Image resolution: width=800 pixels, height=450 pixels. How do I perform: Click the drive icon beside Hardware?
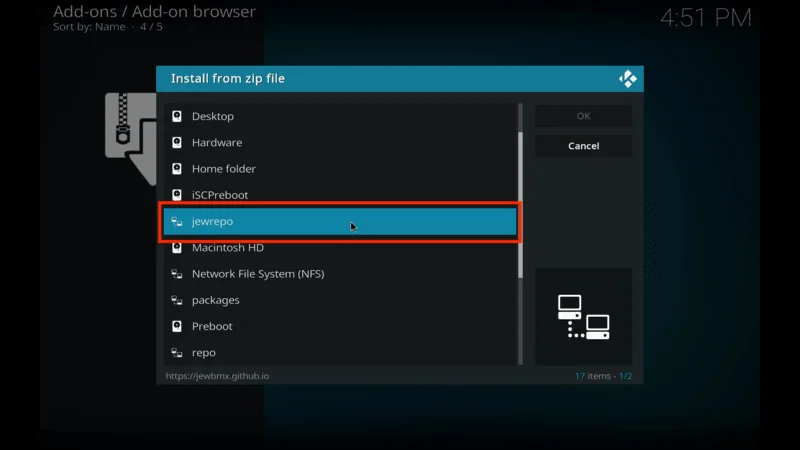tap(177, 142)
